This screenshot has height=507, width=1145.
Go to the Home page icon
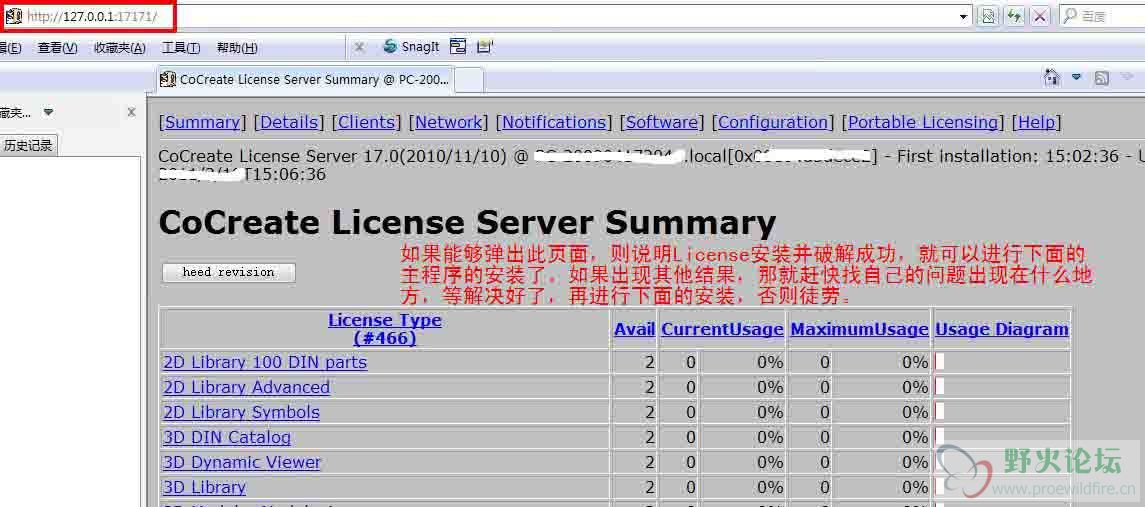click(1052, 77)
